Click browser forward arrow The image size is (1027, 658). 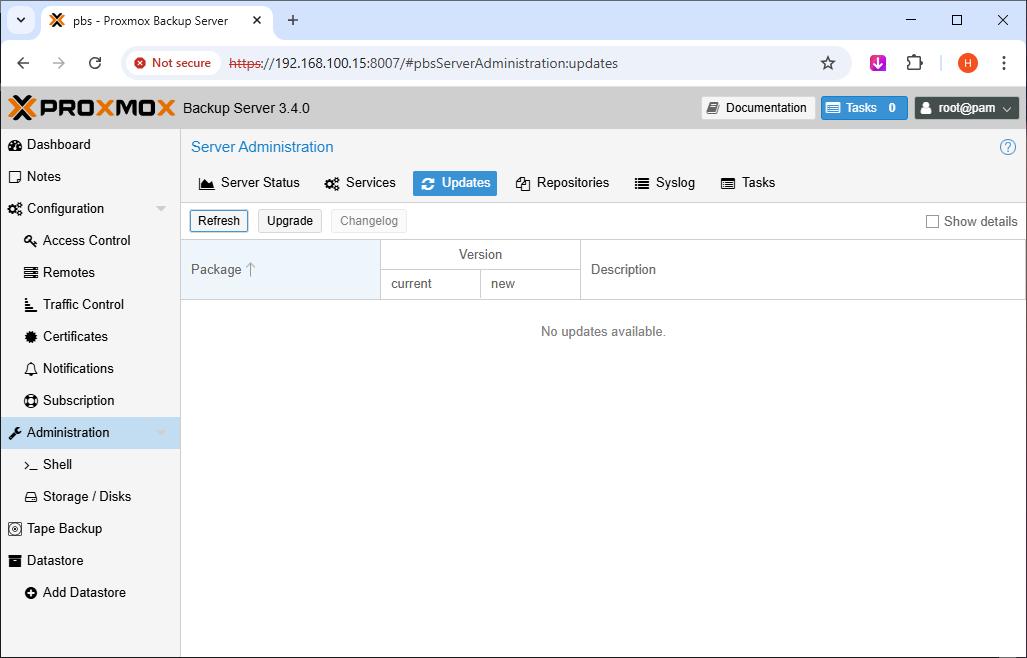click(x=59, y=64)
